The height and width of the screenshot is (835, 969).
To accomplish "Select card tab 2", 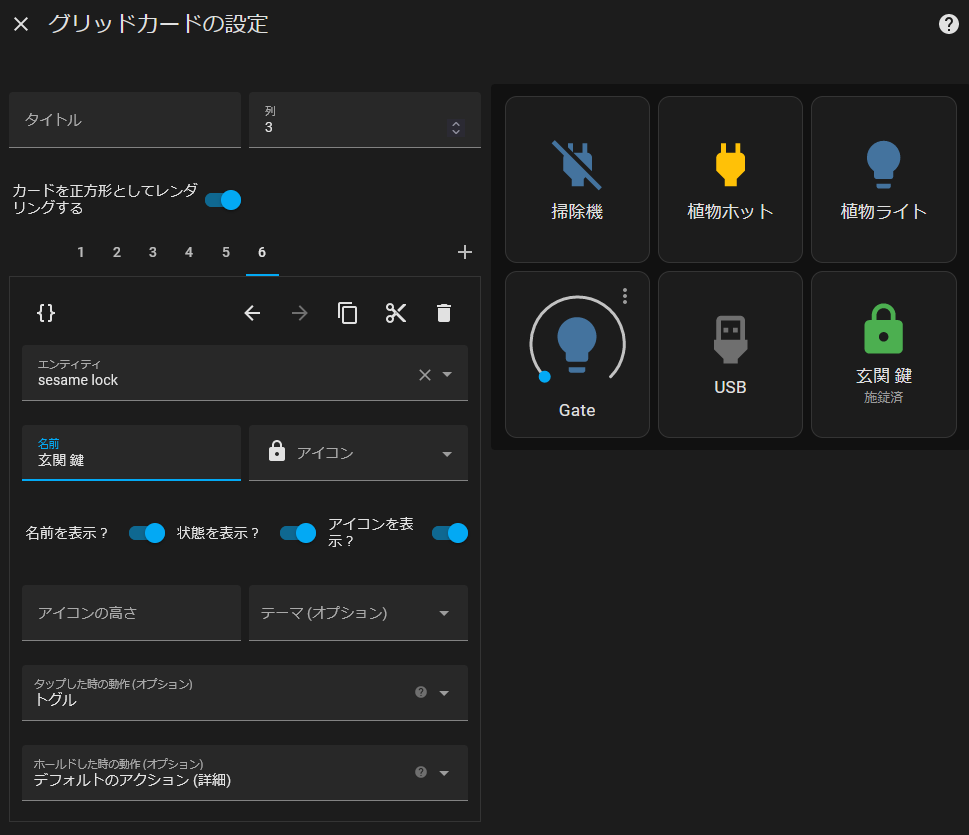I will (x=117, y=252).
